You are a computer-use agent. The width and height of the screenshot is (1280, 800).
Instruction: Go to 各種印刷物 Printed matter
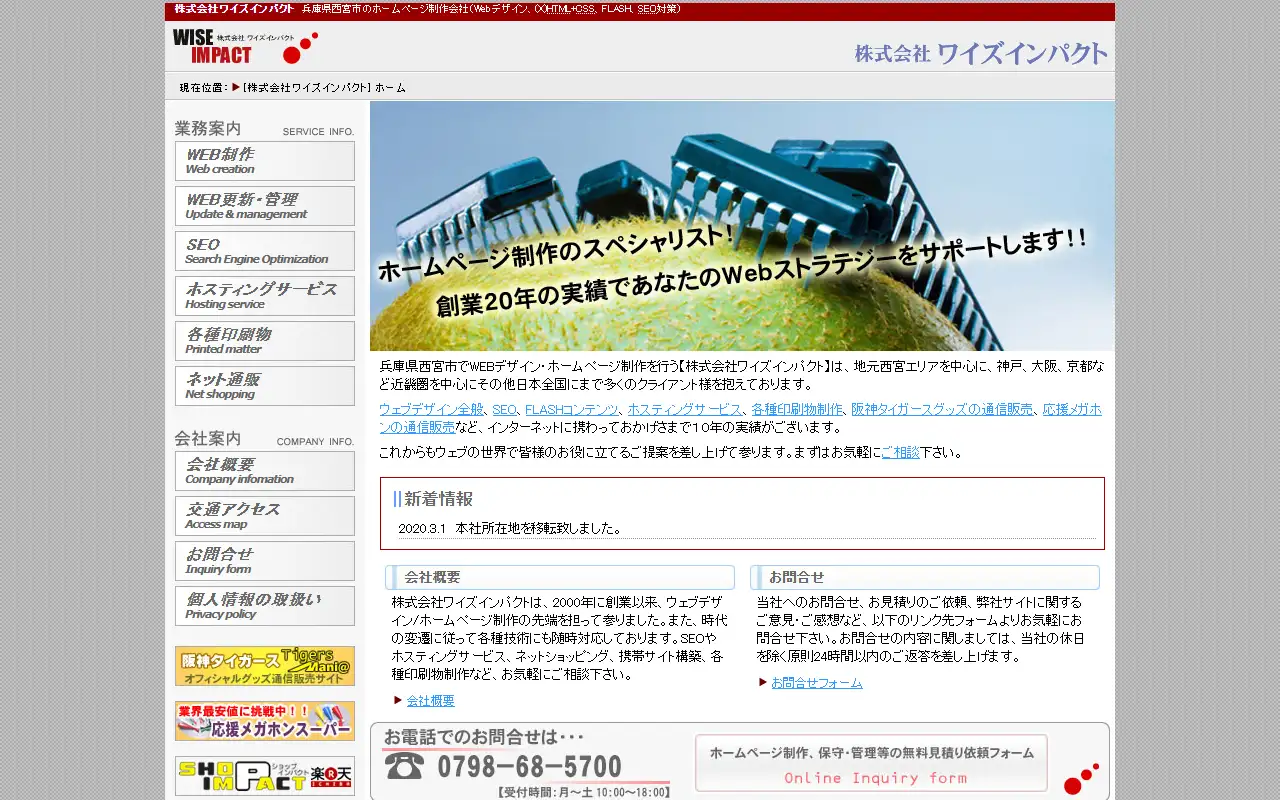tap(265, 341)
